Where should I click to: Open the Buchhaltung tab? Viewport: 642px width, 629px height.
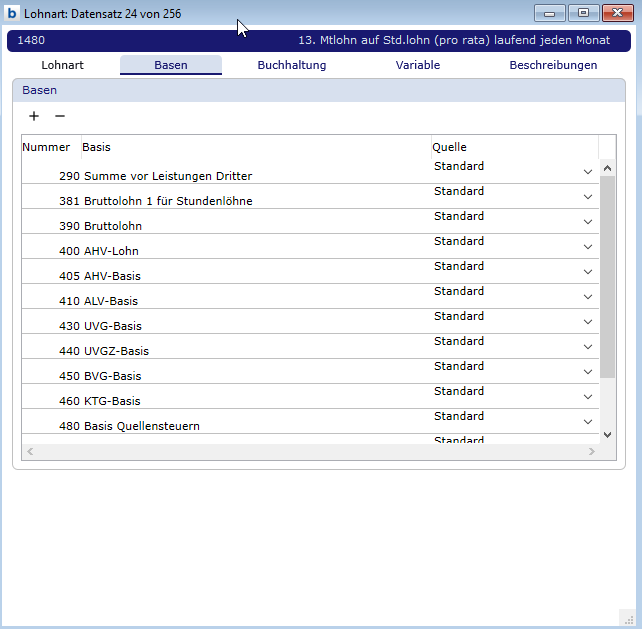coord(291,65)
